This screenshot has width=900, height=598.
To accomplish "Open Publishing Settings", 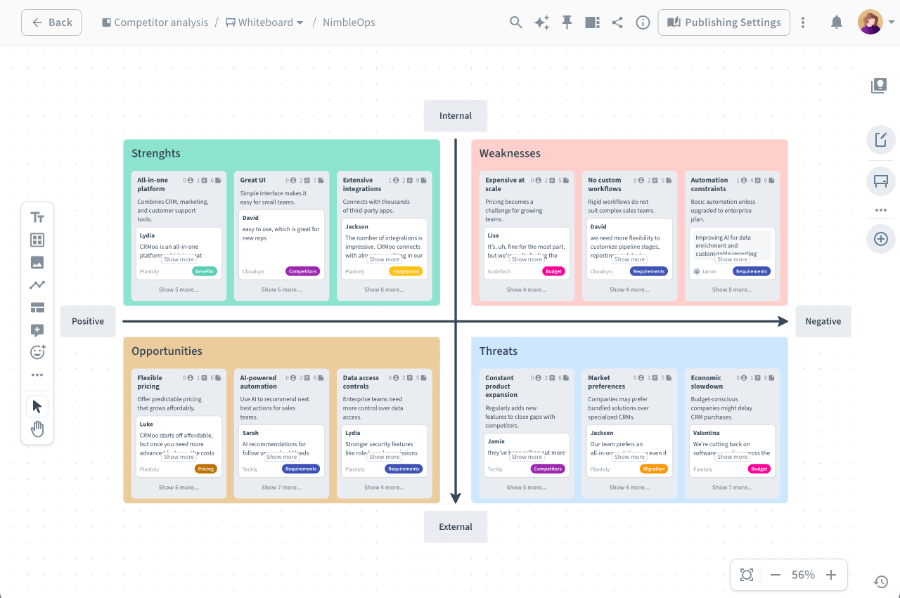I will coord(724,22).
